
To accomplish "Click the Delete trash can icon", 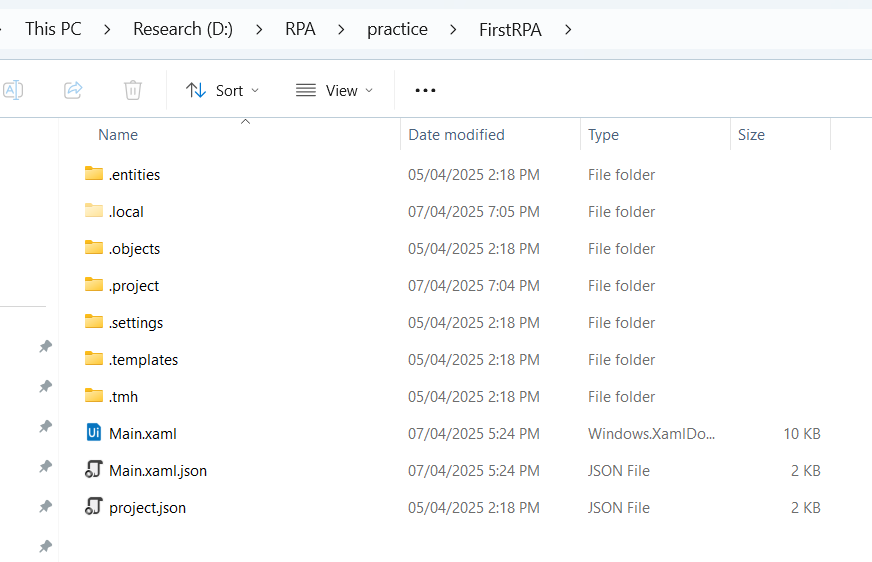I will 132,90.
